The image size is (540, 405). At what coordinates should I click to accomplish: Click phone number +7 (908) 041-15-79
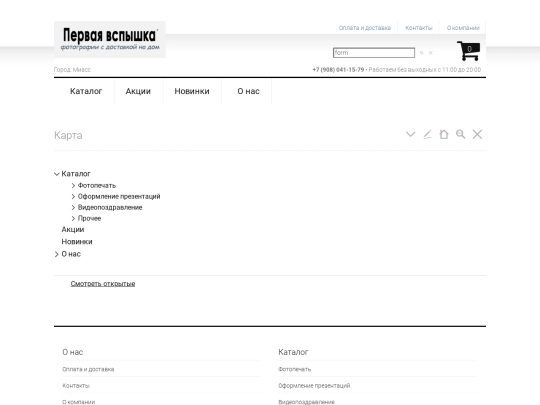[x=338, y=70]
